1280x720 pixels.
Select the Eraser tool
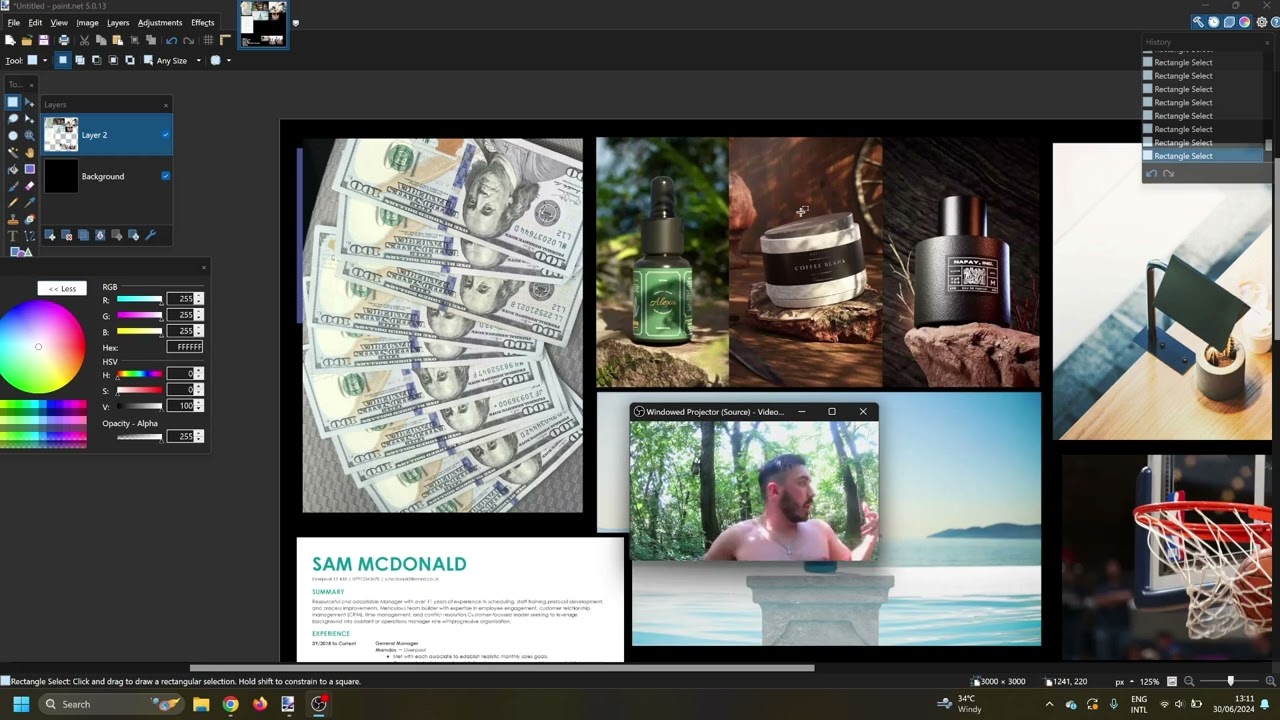tap(29, 186)
